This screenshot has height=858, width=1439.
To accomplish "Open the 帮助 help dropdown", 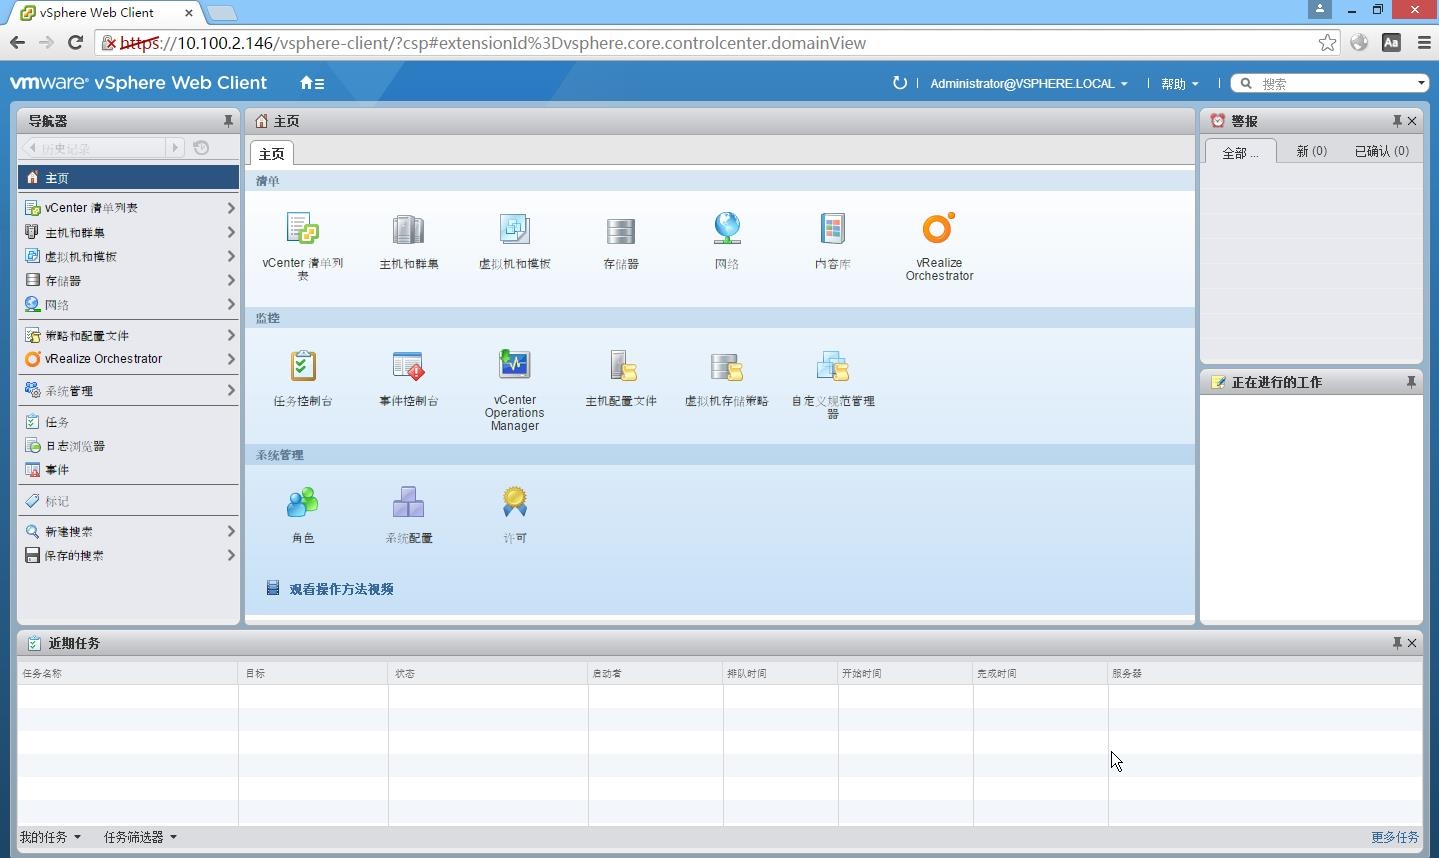I will tap(1180, 84).
